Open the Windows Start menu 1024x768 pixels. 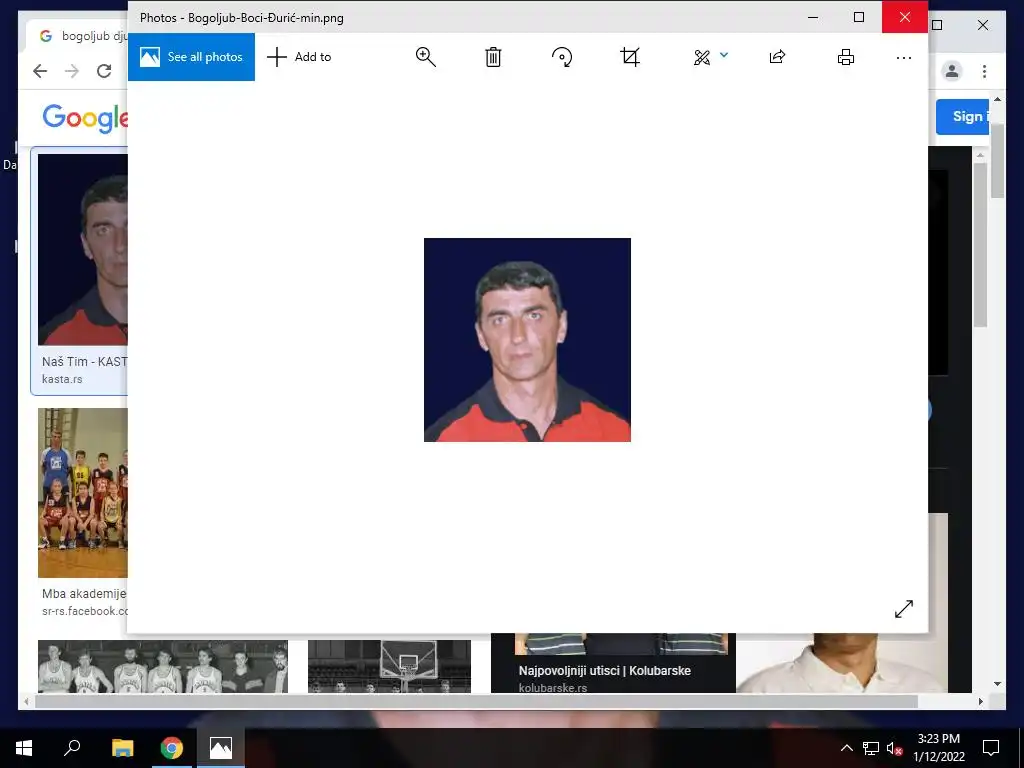pos(24,748)
